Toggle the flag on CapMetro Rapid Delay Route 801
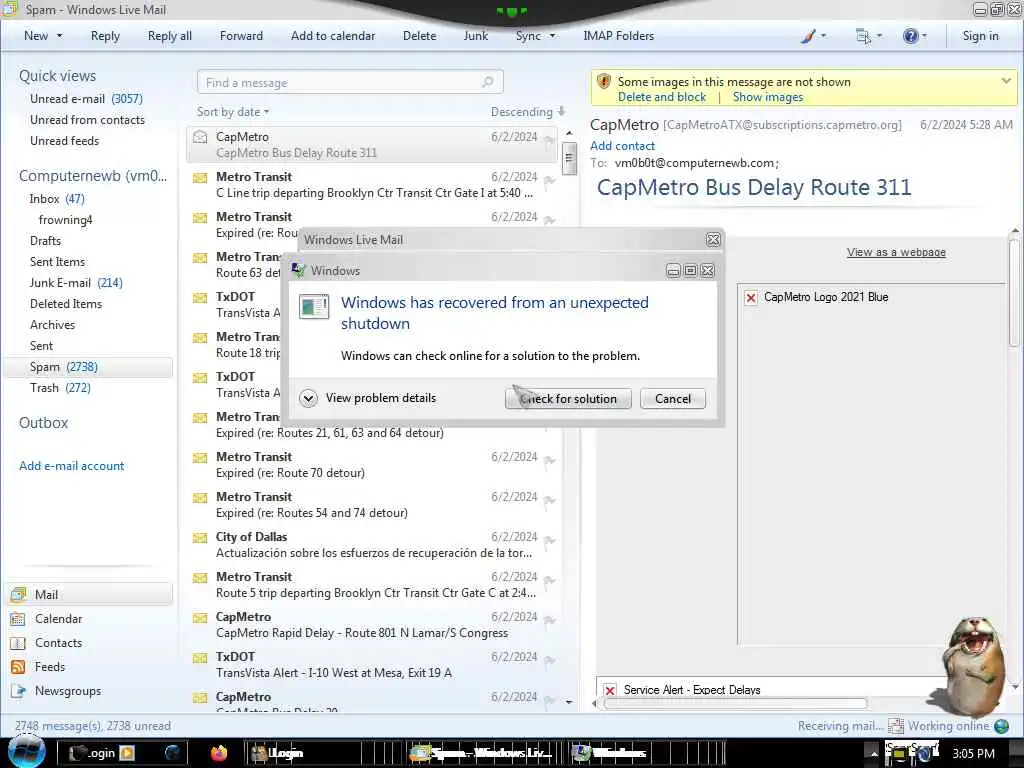 tap(550, 621)
